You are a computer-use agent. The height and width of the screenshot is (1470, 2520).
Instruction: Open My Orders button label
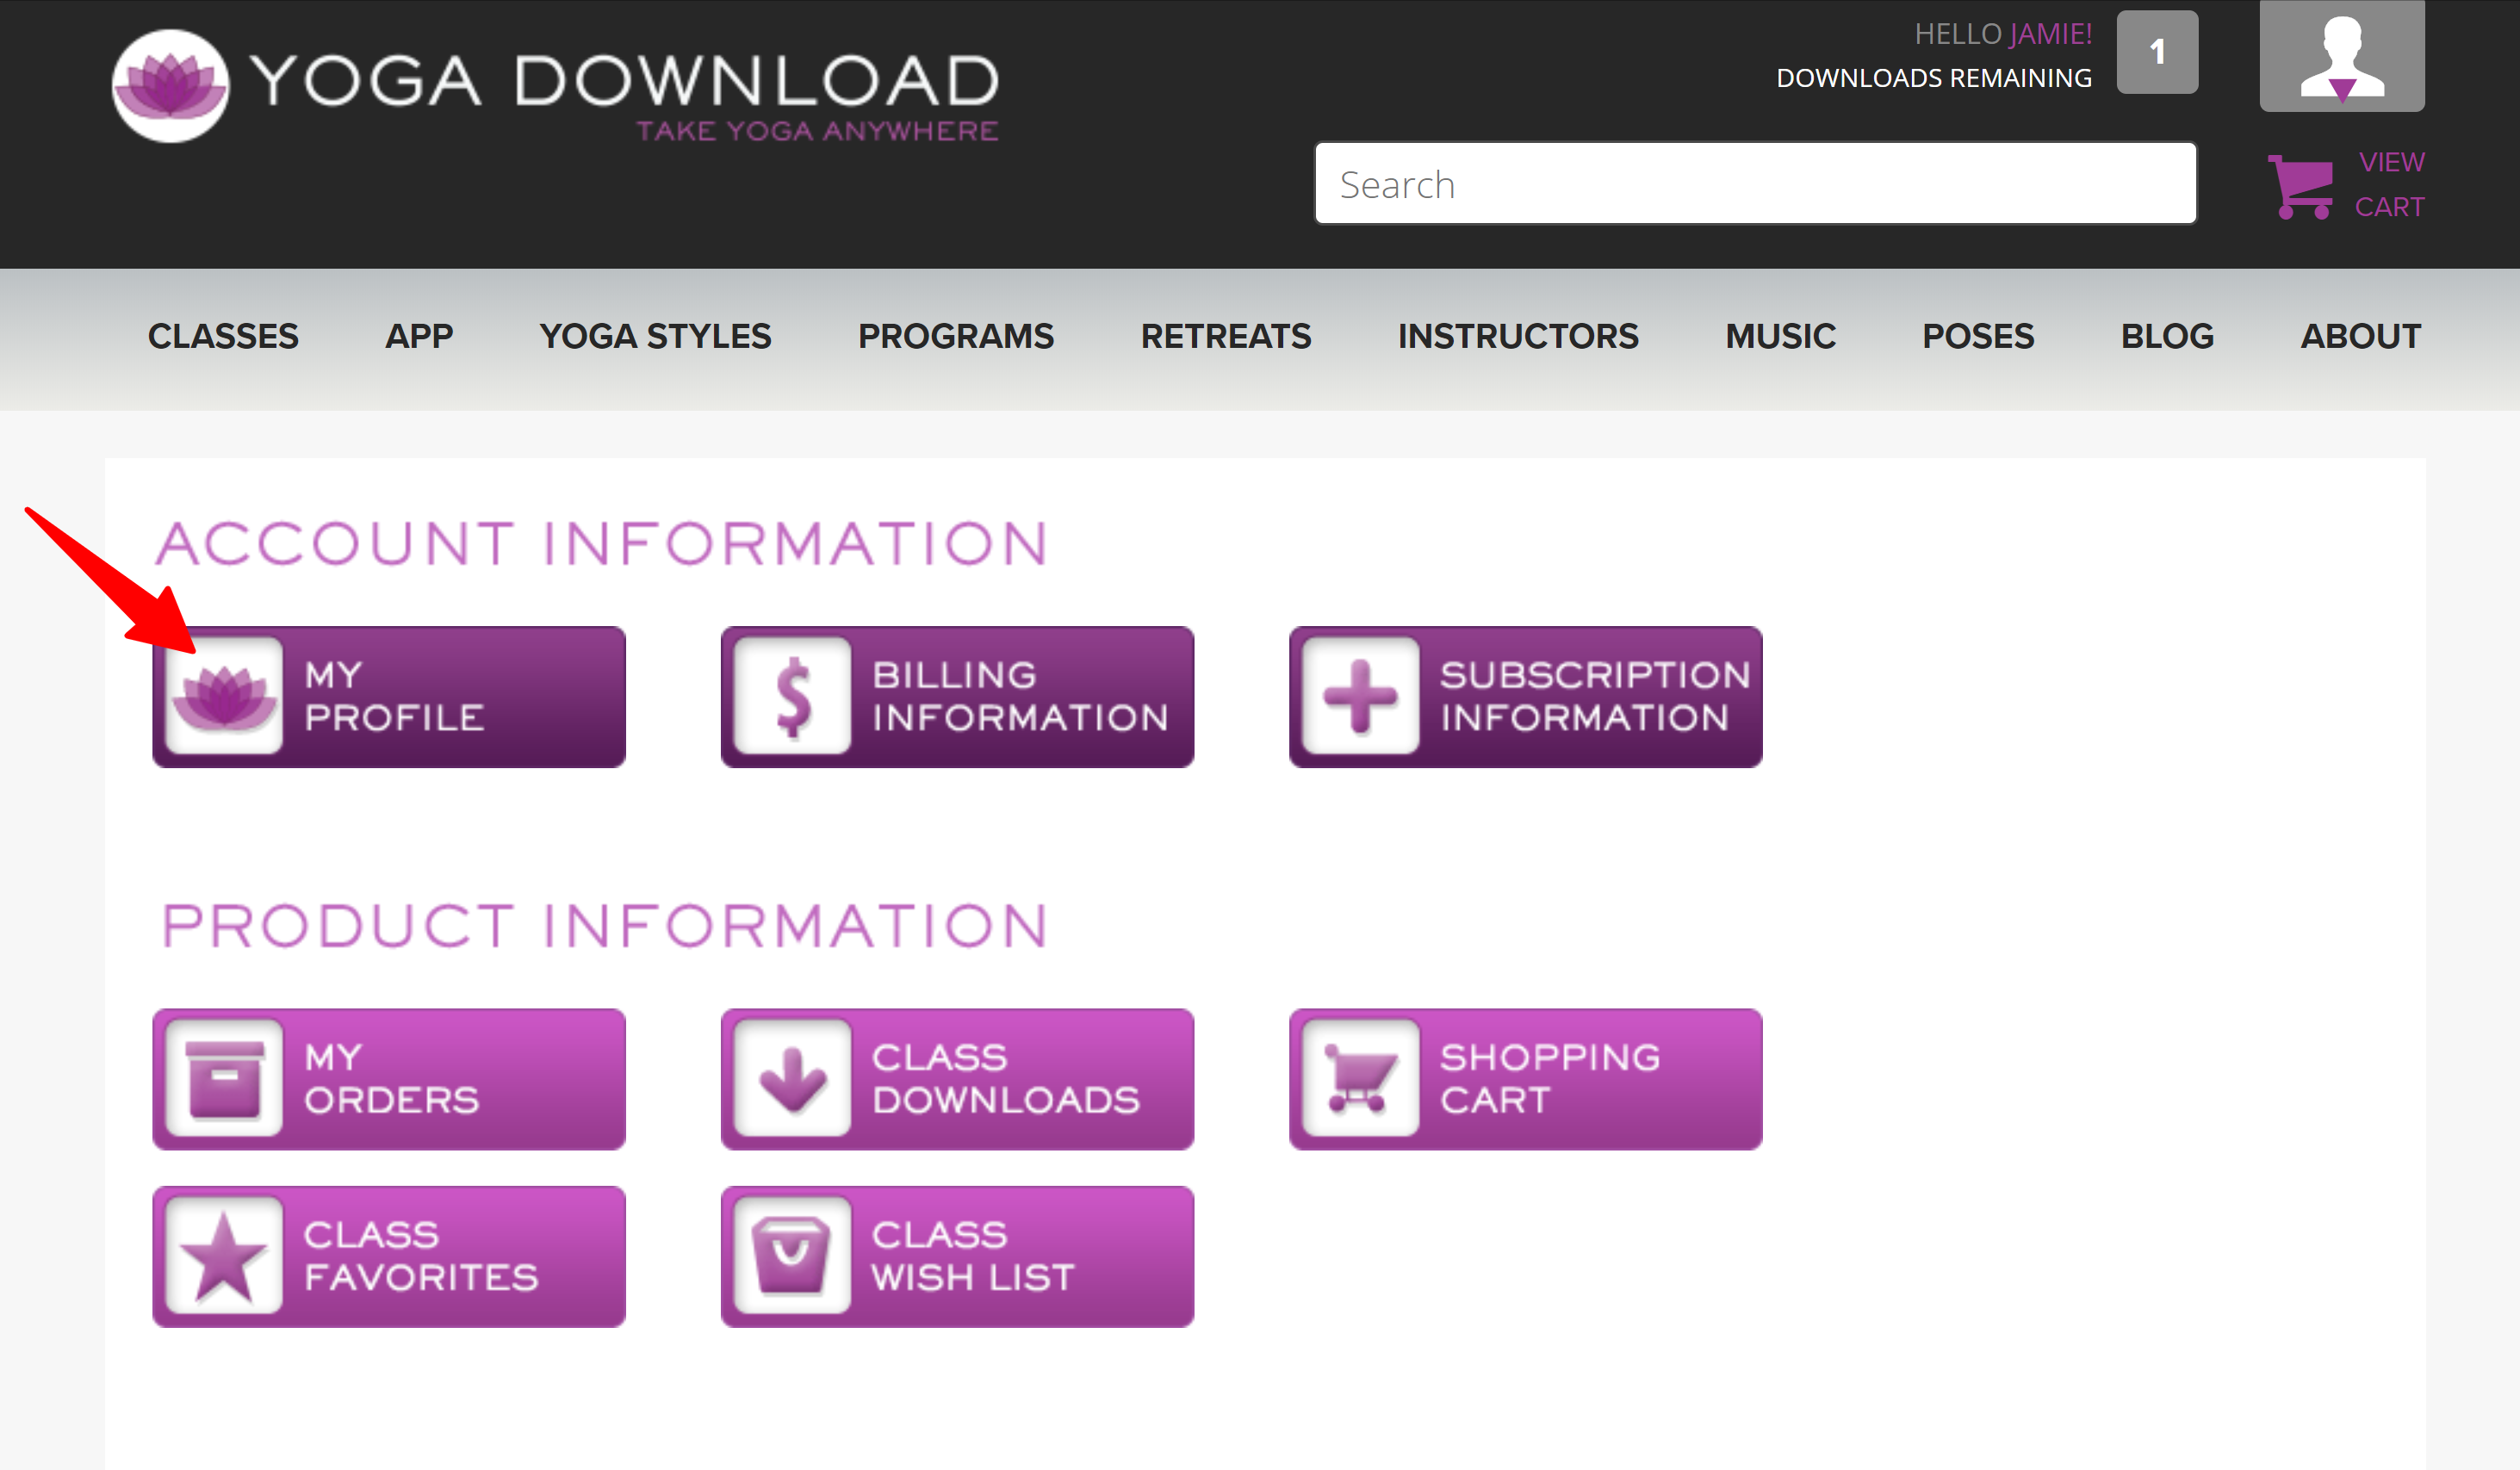392,1078
